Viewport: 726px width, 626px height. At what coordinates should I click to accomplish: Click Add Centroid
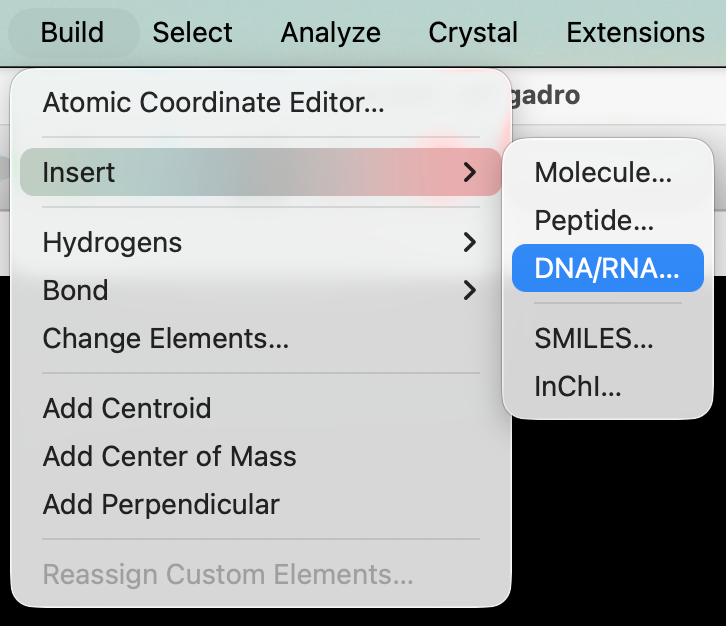coord(127,408)
